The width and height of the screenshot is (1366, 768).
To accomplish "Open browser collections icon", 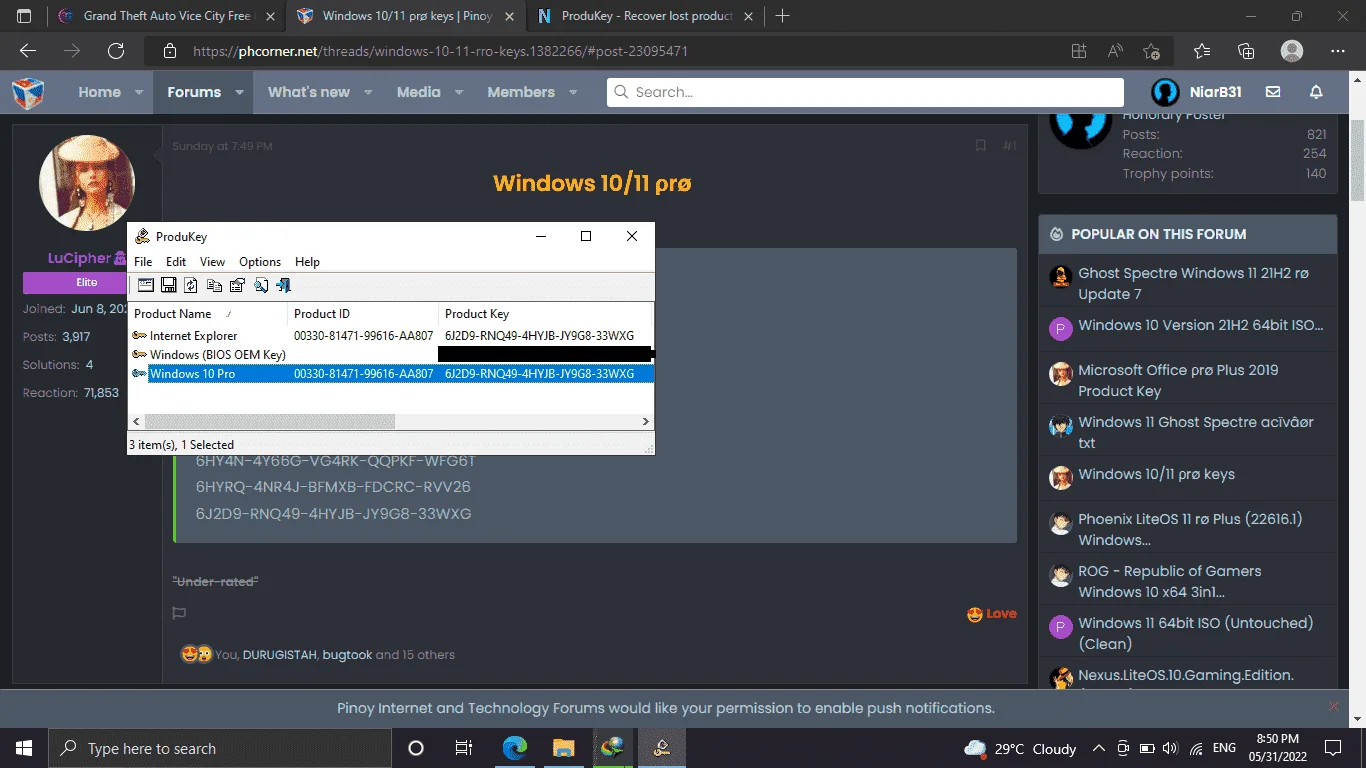I will (x=1246, y=51).
